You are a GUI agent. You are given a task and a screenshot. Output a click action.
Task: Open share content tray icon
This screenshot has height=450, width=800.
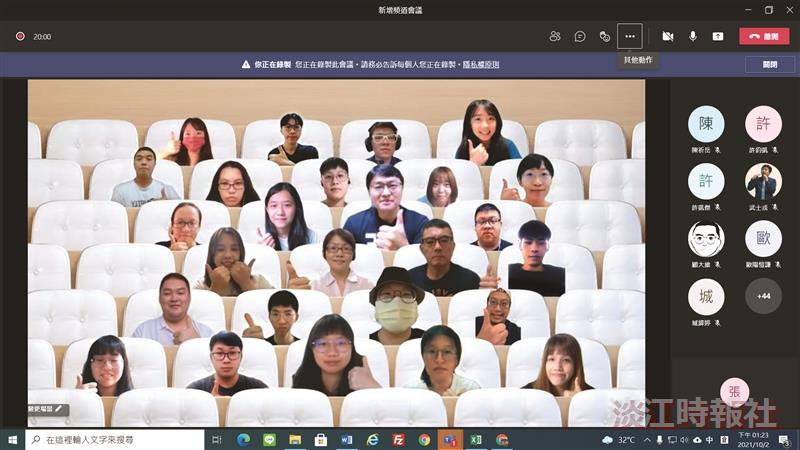tap(717, 36)
